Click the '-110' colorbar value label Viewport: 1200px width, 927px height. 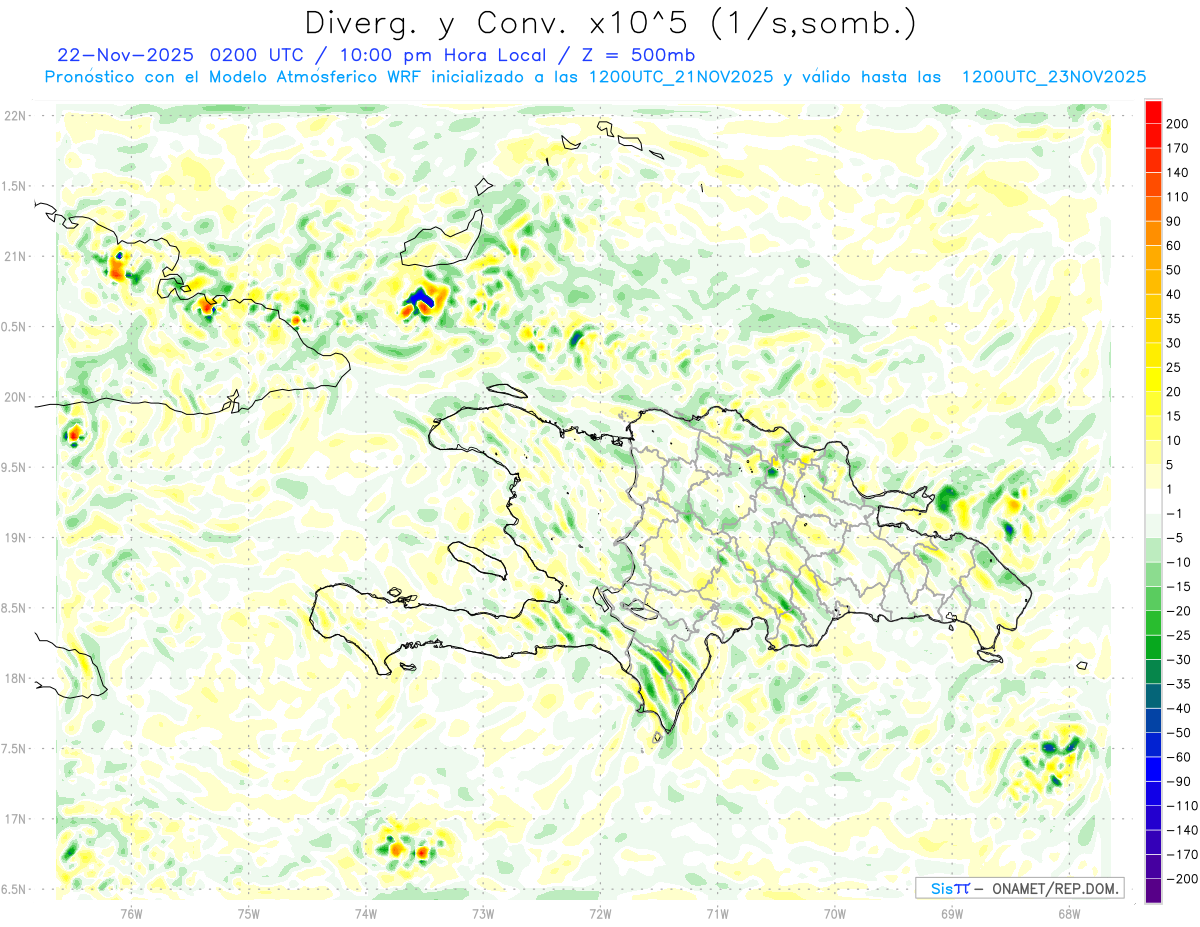(x=1181, y=805)
